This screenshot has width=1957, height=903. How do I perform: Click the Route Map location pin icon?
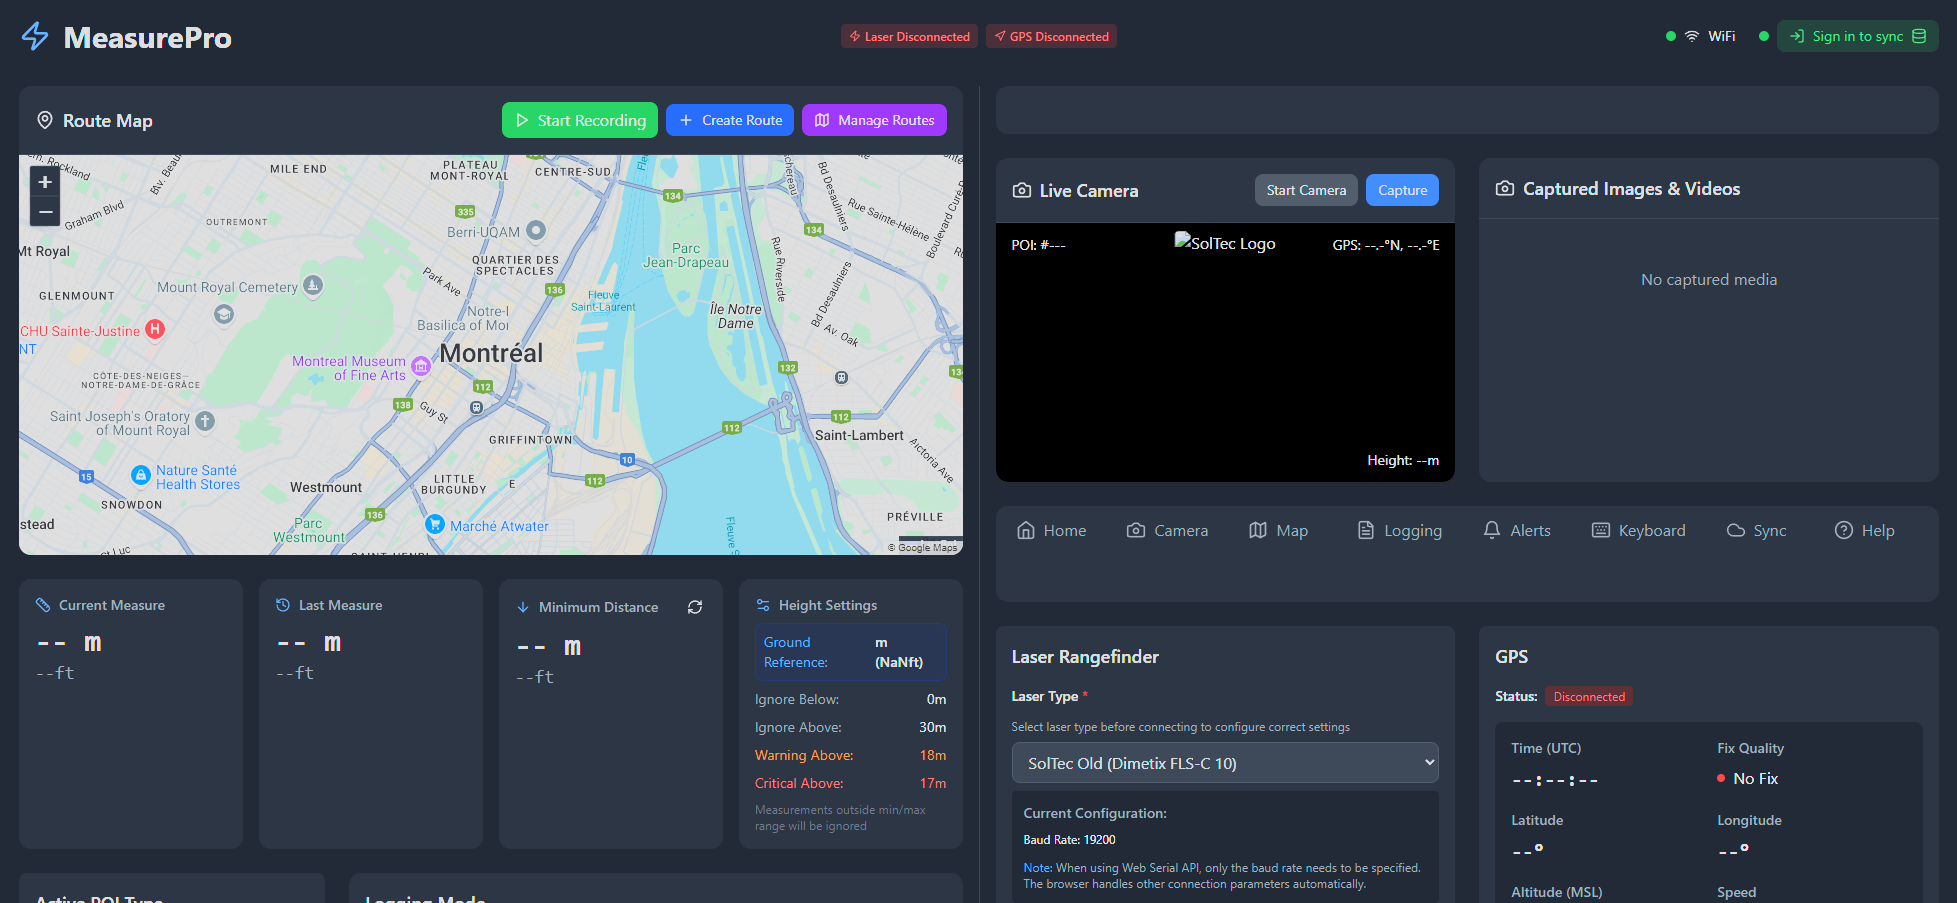(45, 120)
